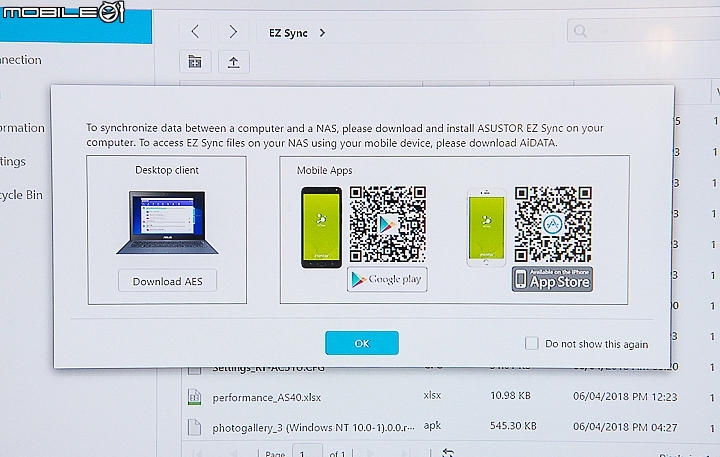The height and width of the screenshot is (457, 720).
Task: Click the Android QR code
Action: click(x=388, y=224)
